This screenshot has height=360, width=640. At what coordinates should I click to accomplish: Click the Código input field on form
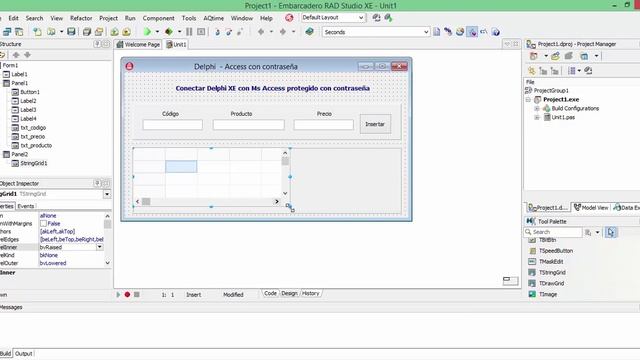click(173, 124)
